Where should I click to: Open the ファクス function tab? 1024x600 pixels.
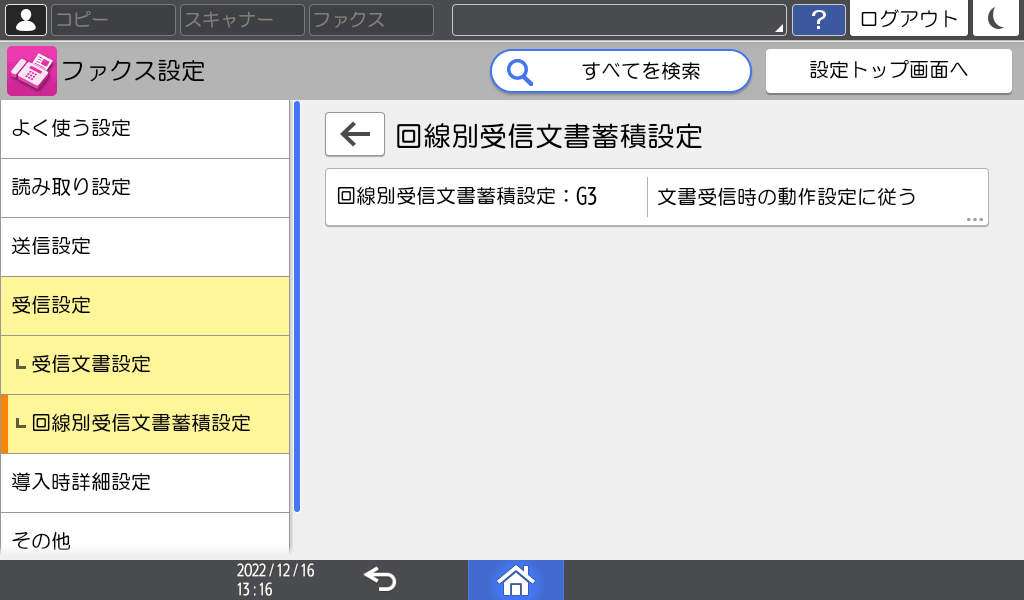coord(370,19)
